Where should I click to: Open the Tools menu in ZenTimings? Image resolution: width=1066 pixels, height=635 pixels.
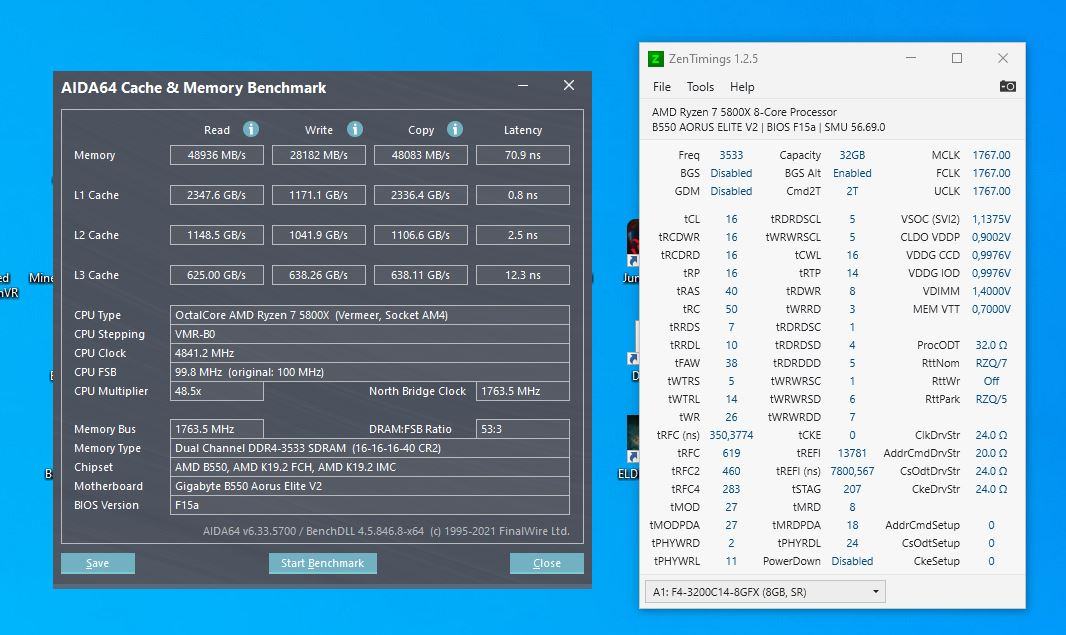[x=700, y=87]
